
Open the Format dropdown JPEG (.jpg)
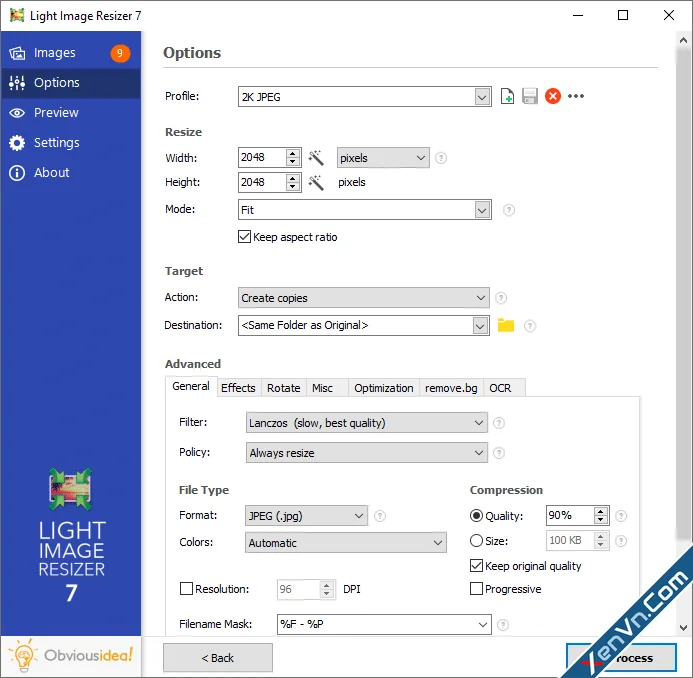tap(306, 516)
